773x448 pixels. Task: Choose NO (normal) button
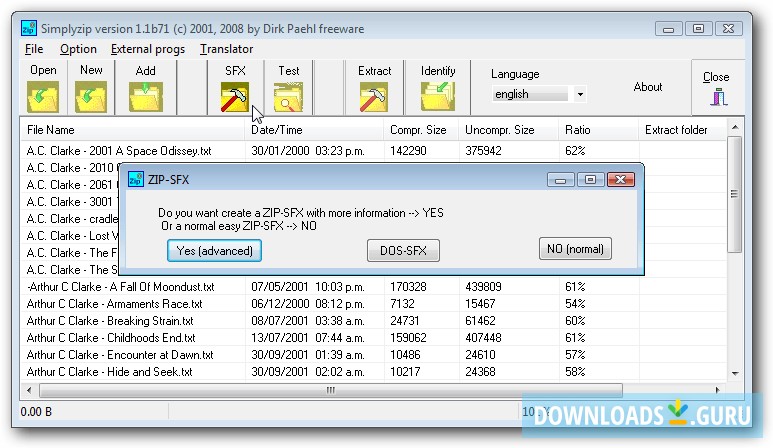575,248
